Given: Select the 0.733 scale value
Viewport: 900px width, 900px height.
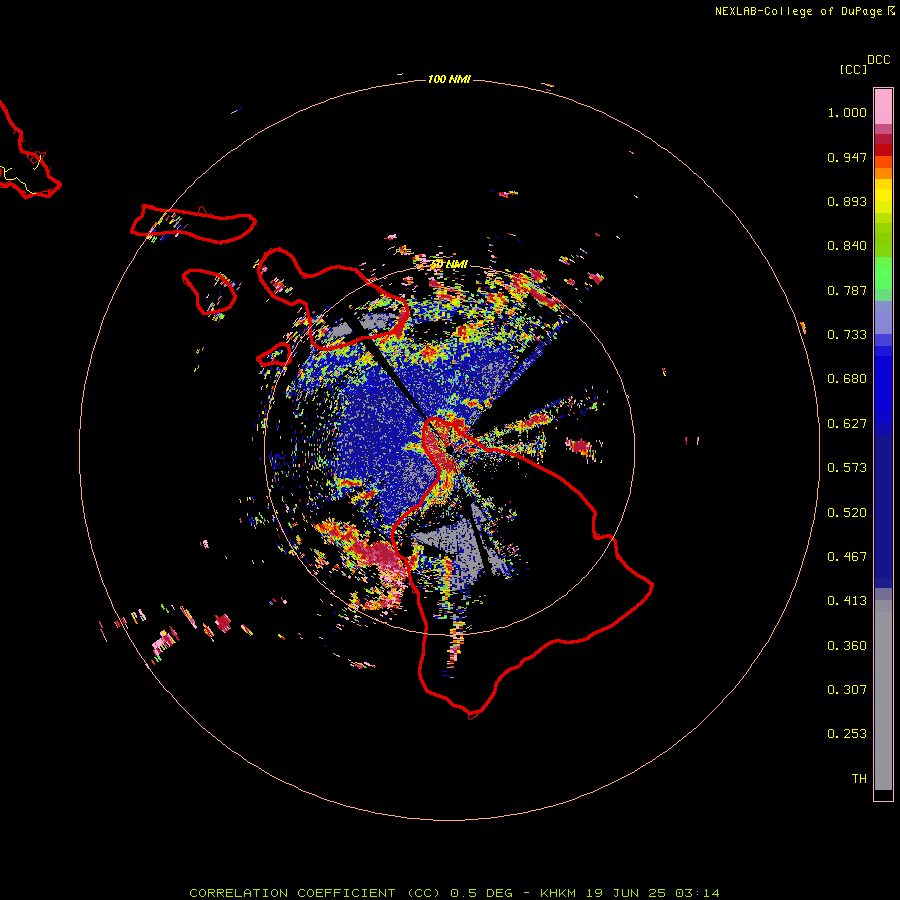Looking at the screenshot, I should coord(847,335).
